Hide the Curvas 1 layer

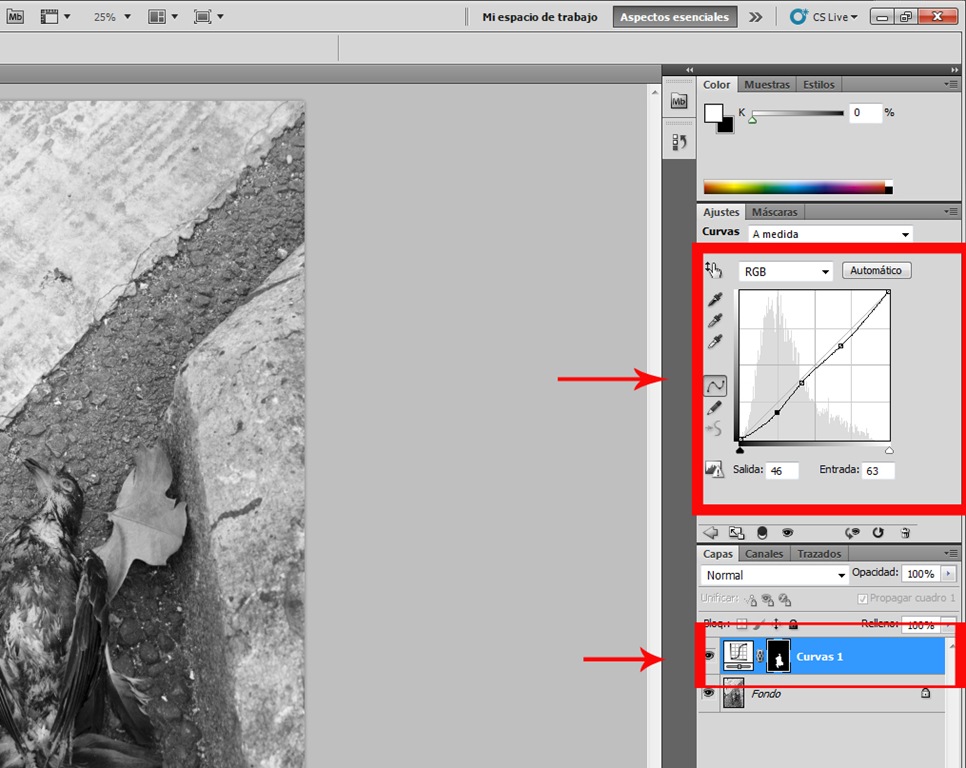(709, 656)
